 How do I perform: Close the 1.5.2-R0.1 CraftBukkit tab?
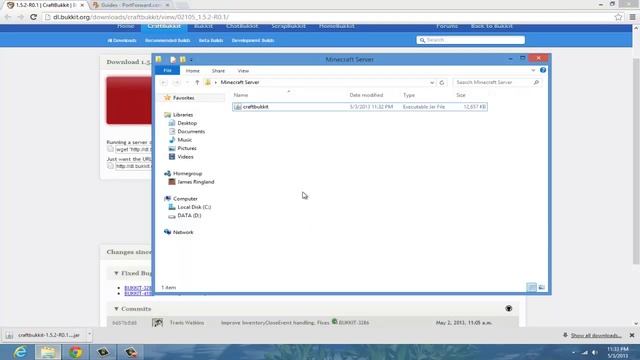coord(82,5)
